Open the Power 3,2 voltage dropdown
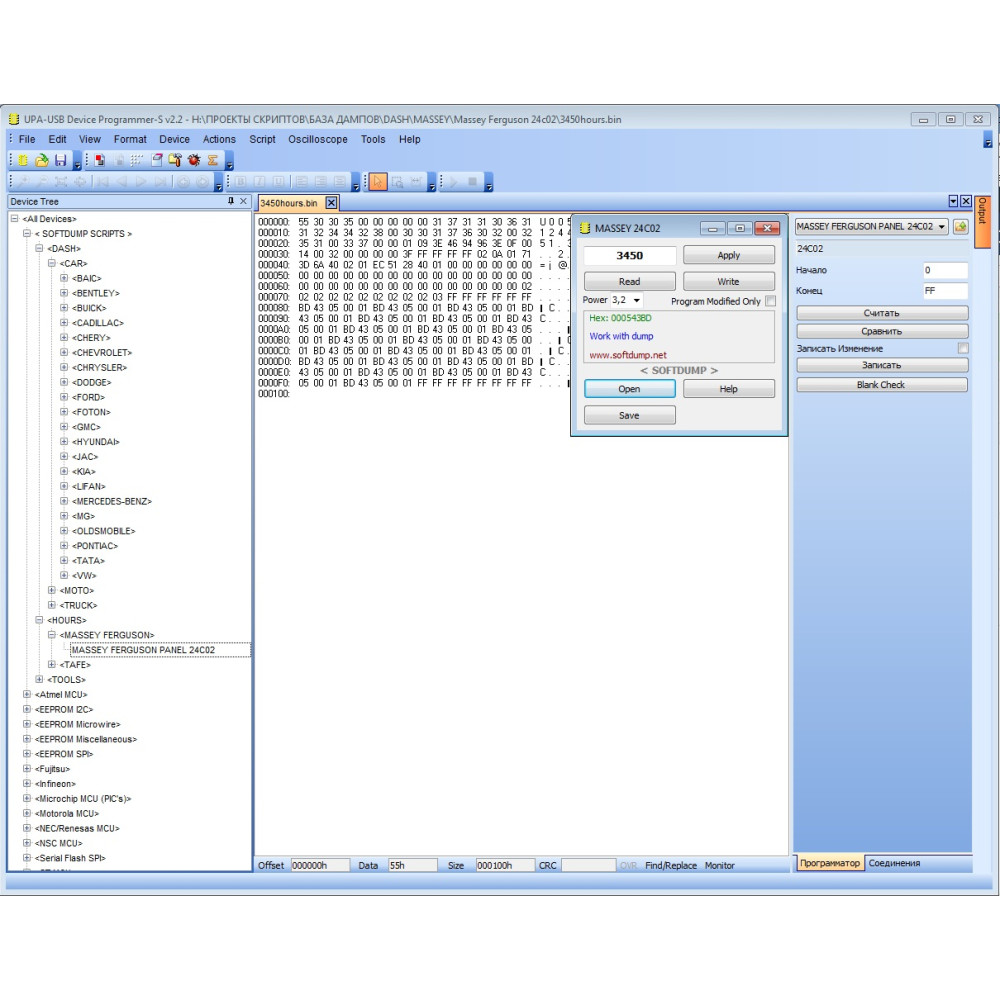 point(636,300)
